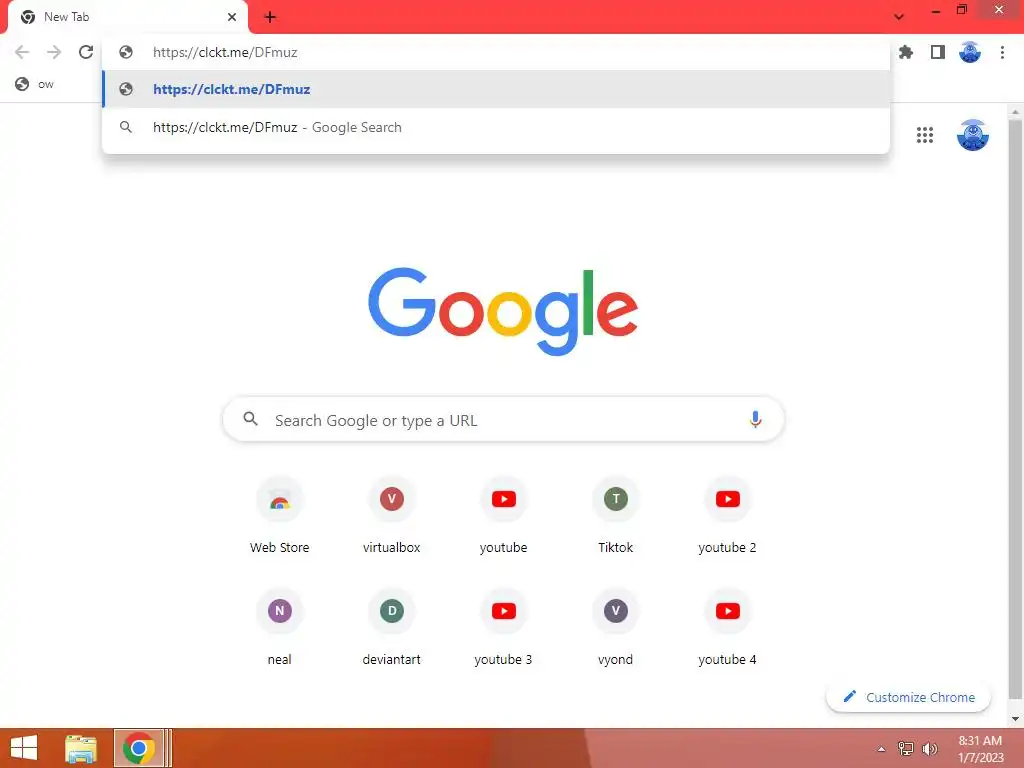Open the Web Store shortcut
1024x768 pixels.
(280, 517)
